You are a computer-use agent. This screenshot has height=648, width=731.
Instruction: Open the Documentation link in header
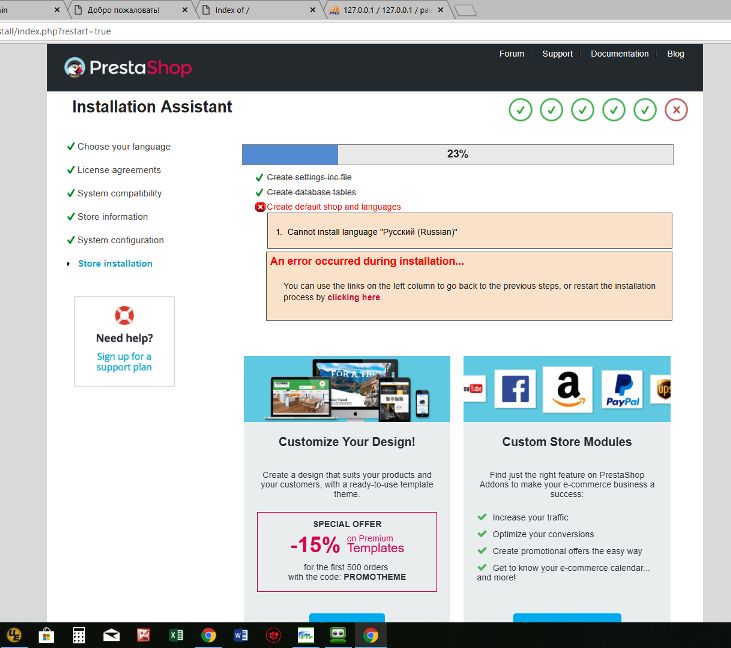619,54
